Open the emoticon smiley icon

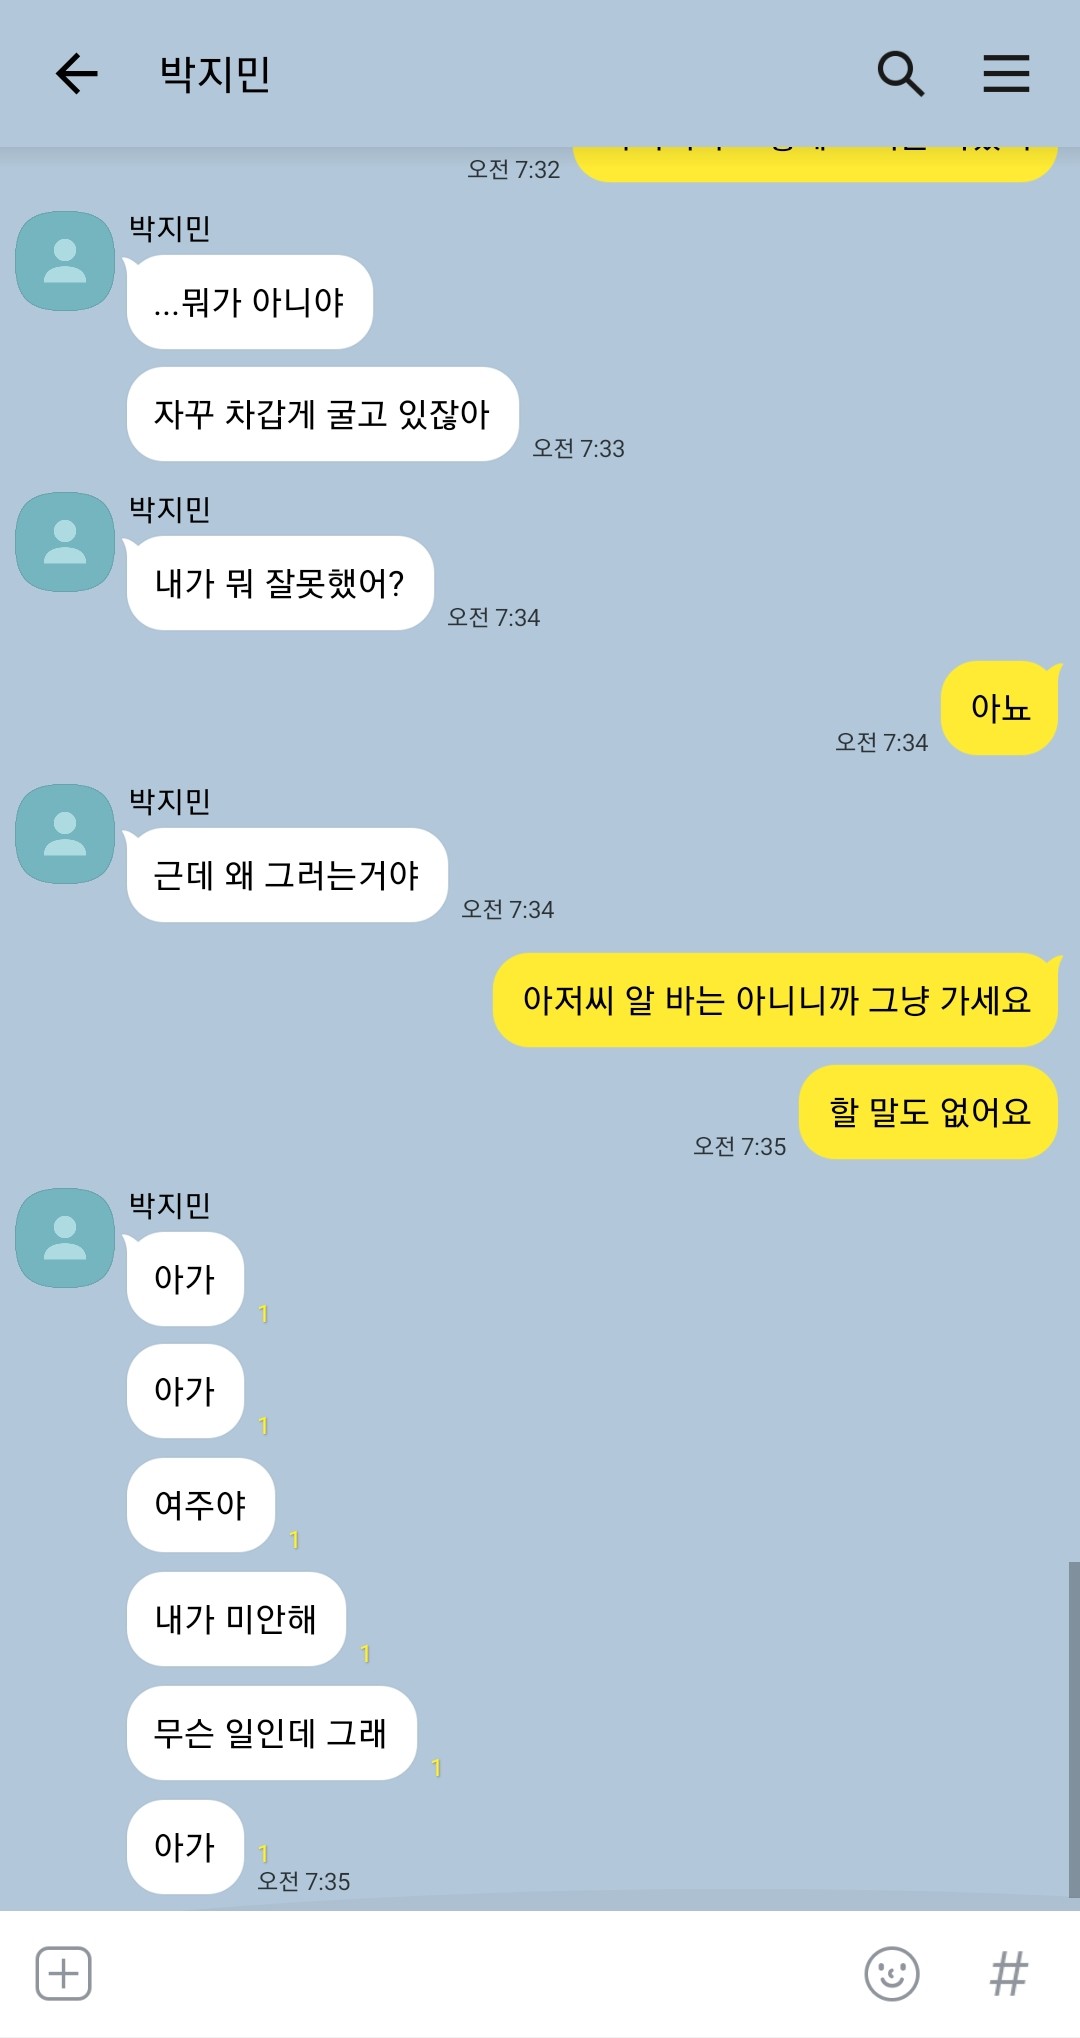coord(891,1973)
